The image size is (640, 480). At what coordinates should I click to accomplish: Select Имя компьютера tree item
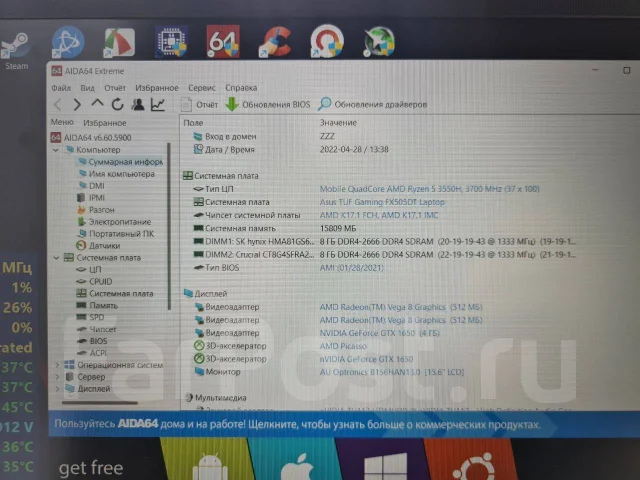[x=117, y=174]
